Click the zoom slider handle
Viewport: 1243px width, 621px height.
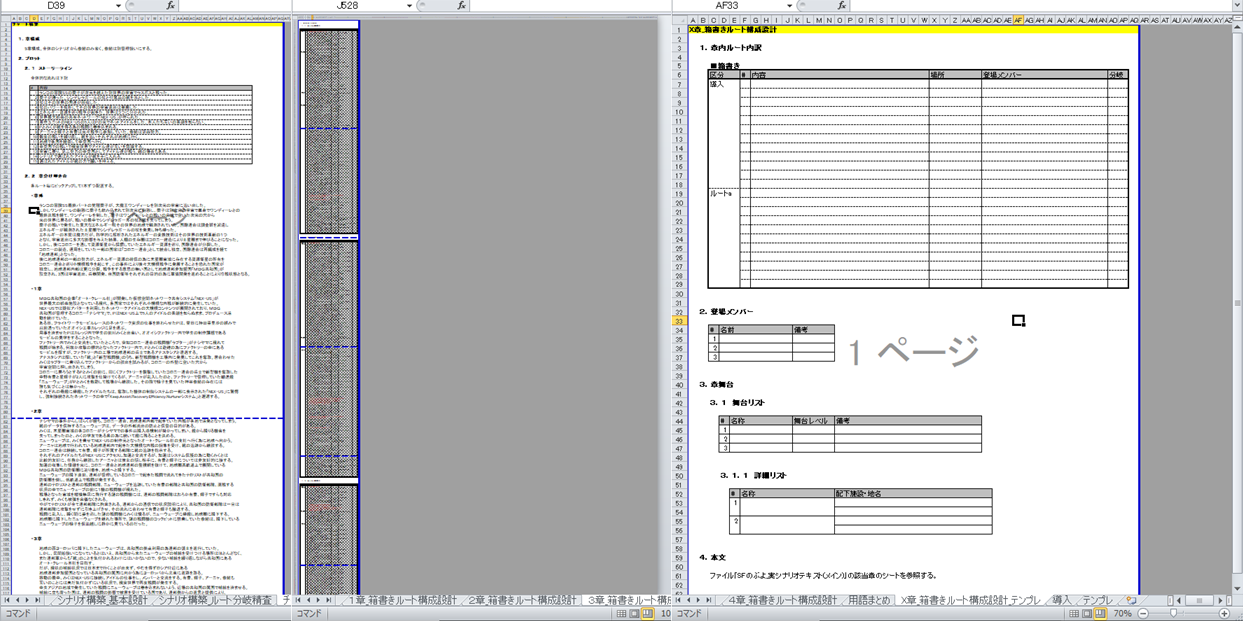tap(1173, 613)
